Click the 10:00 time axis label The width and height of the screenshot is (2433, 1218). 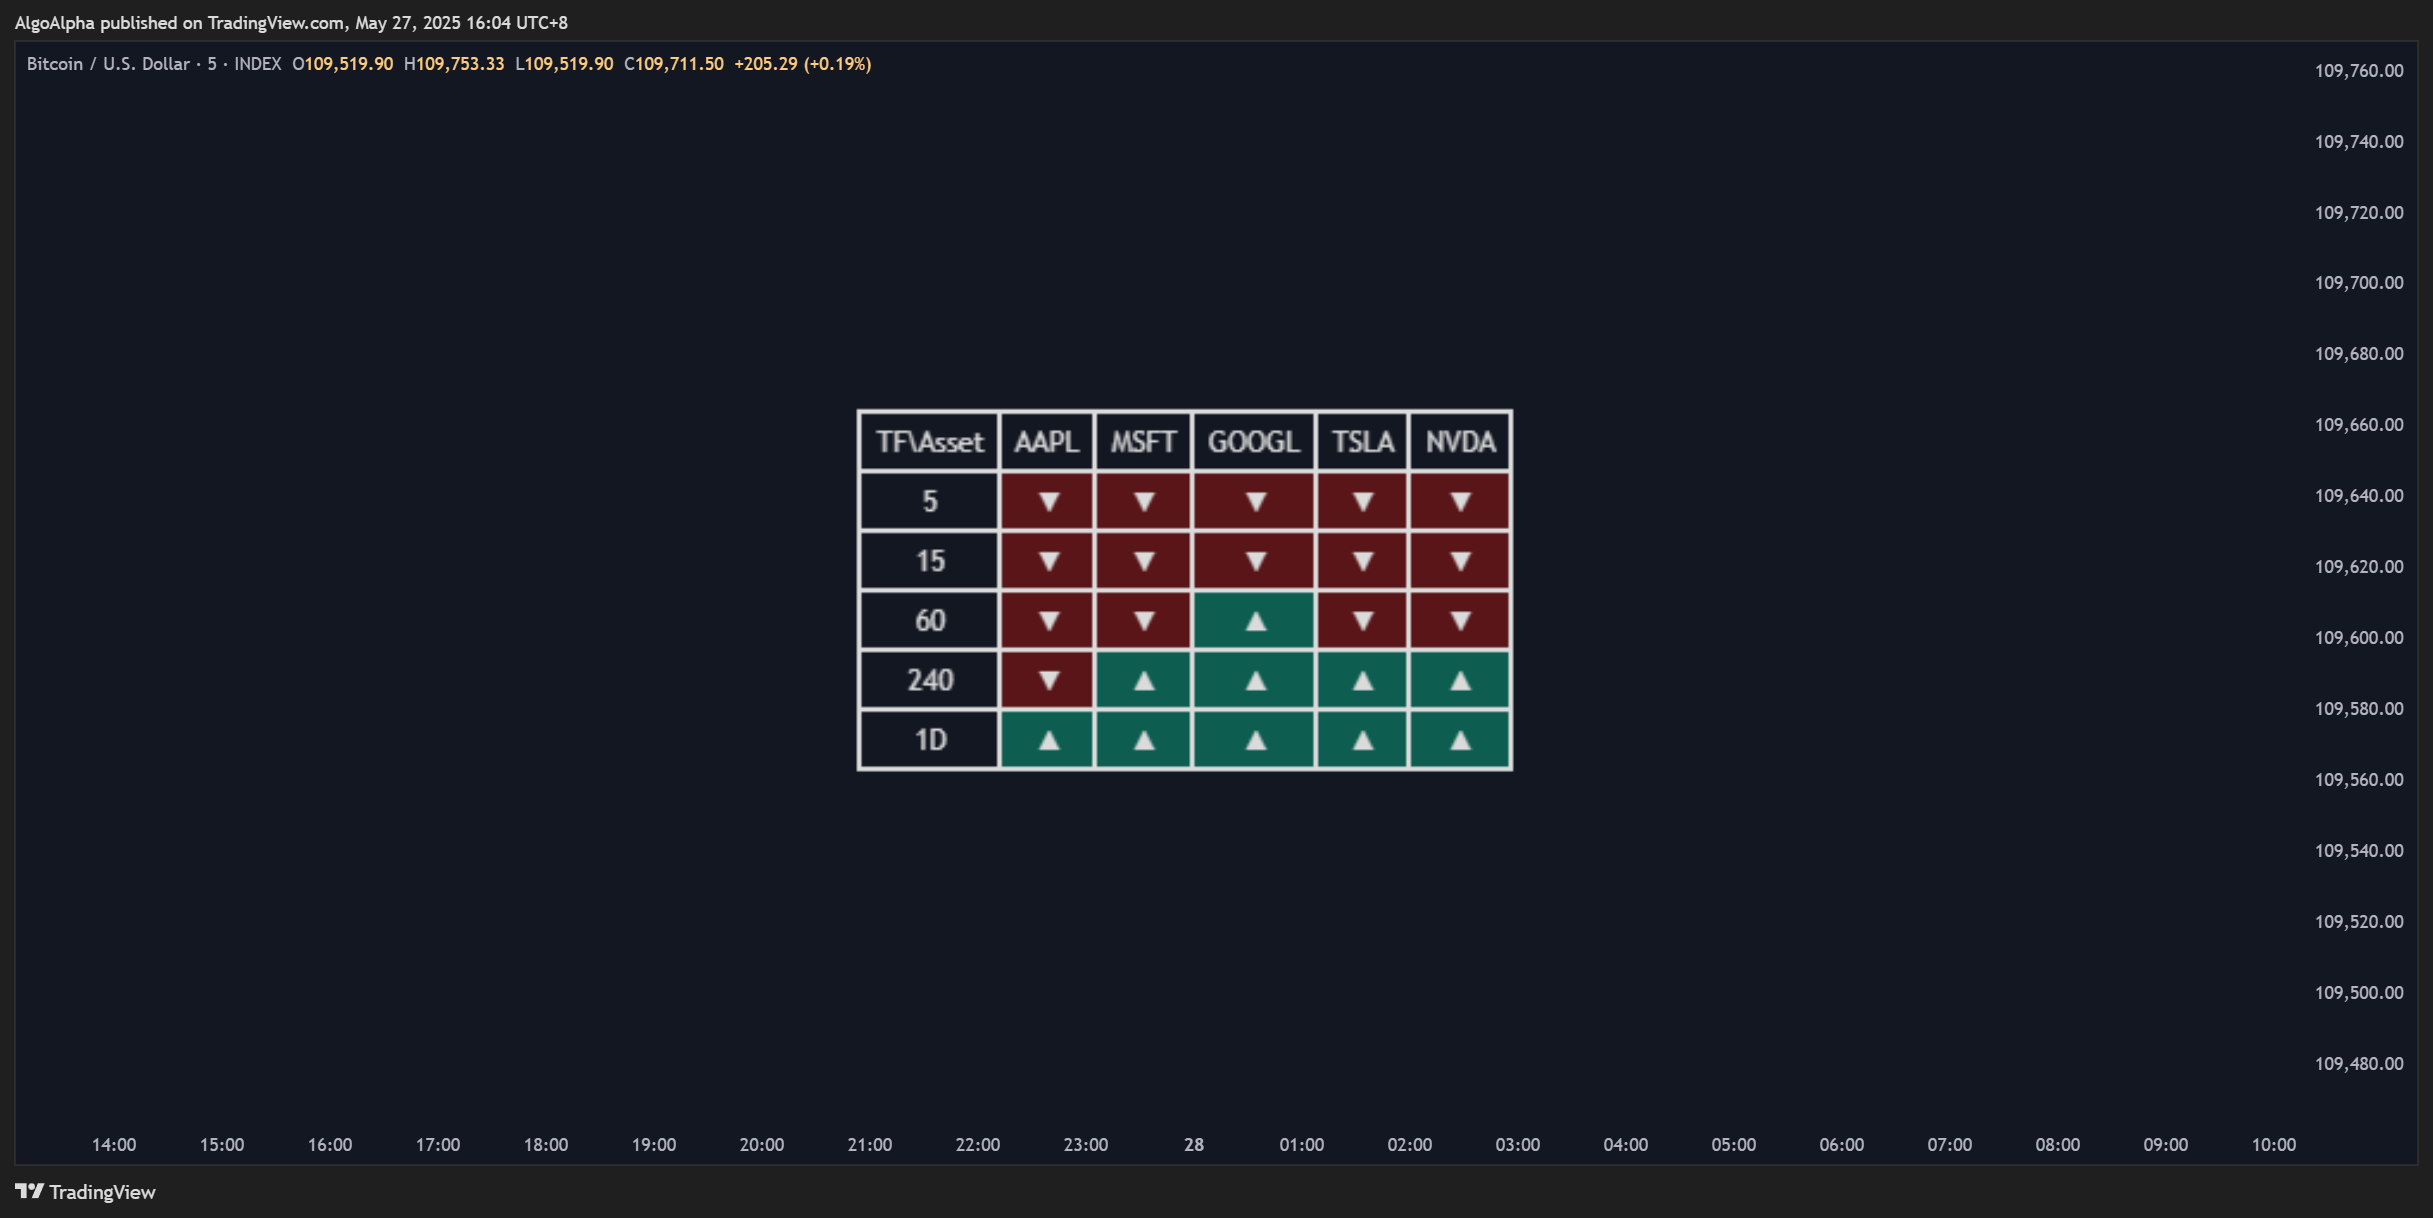click(x=2274, y=1145)
